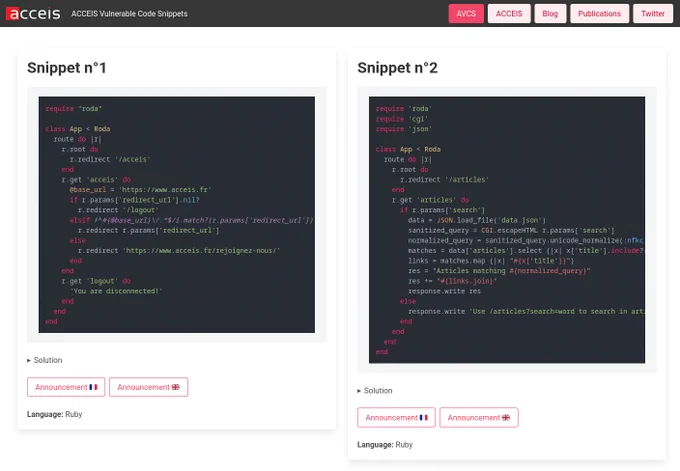Click the @base_url assignment line
The height and width of the screenshot is (471, 680).
[140, 190]
